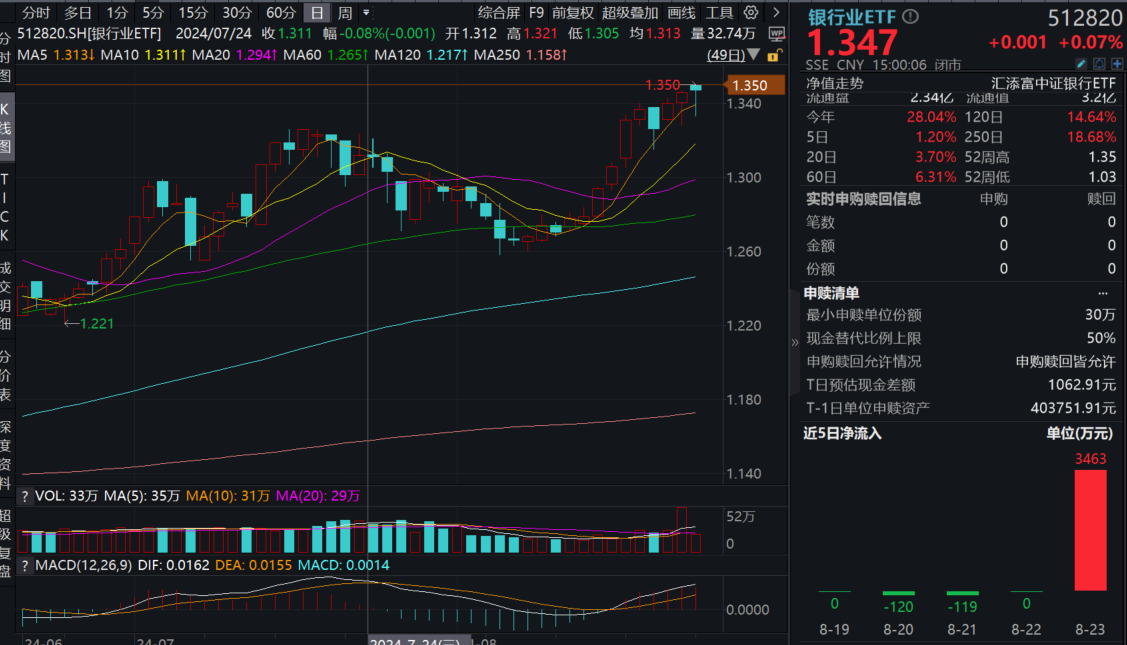Click the MA60 1.265 indicator label
The height and width of the screenshot is (645, 1127).
[326, 55]
